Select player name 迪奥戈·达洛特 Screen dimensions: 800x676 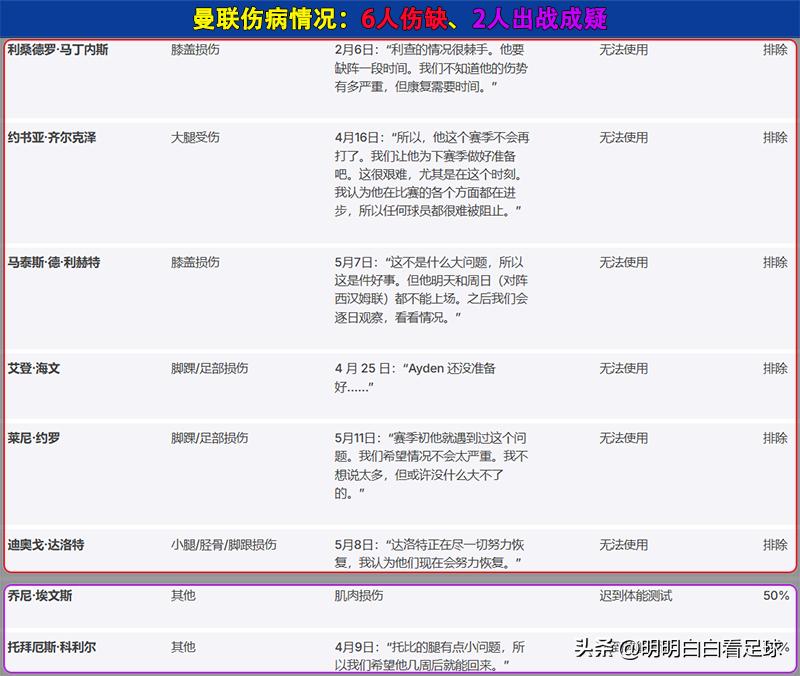point(46,544)
